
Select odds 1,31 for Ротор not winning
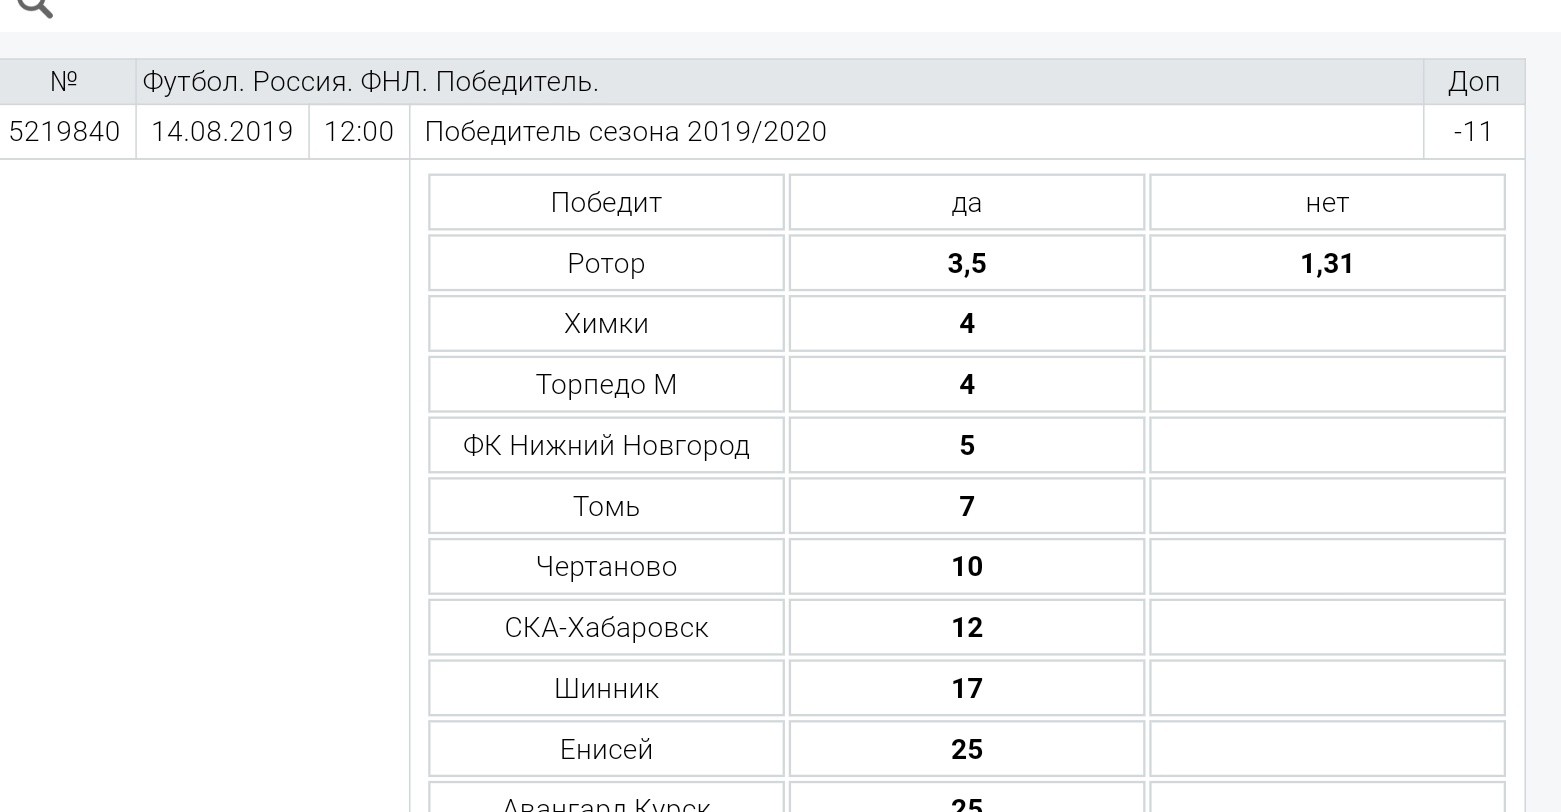(1327, 263)
